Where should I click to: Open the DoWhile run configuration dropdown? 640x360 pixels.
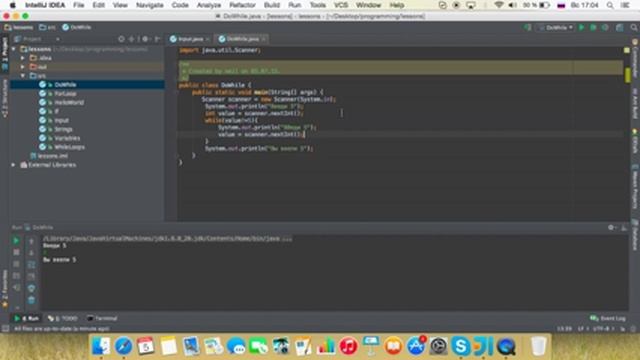click(556, 27)
